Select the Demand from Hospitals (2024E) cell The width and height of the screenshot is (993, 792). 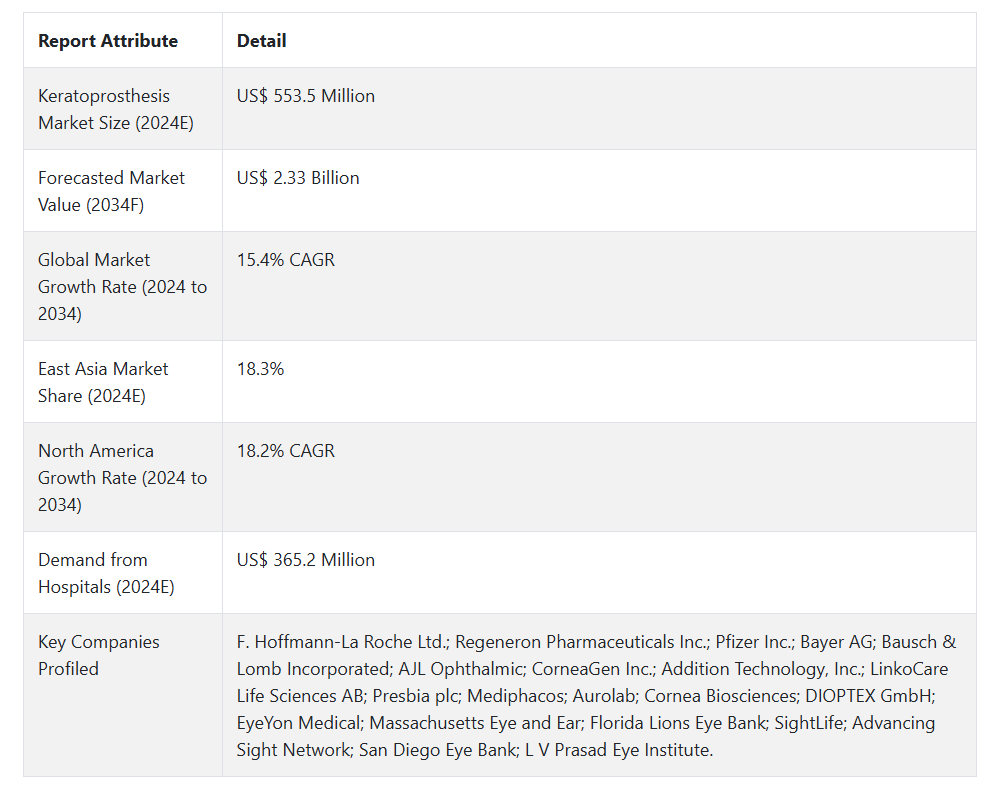106,573
